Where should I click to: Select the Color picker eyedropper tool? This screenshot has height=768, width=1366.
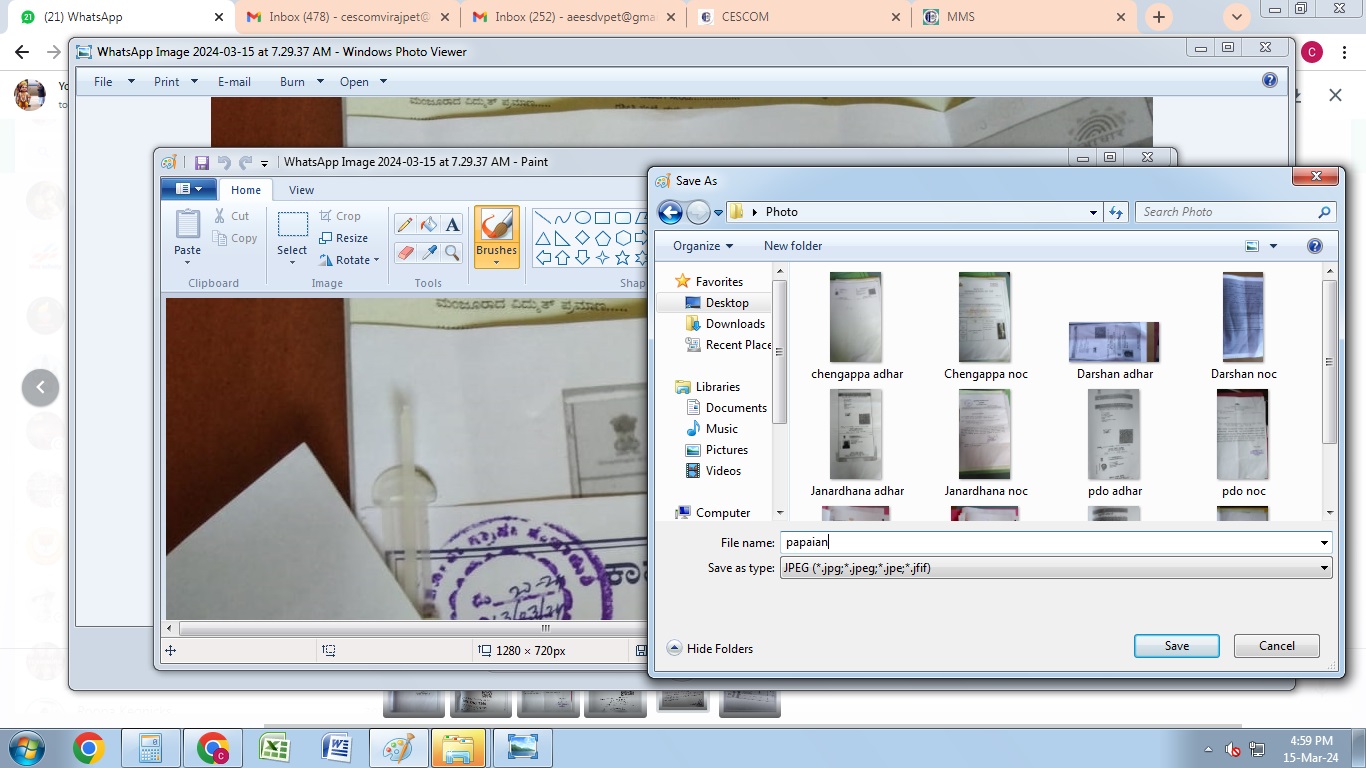point(429,252)
